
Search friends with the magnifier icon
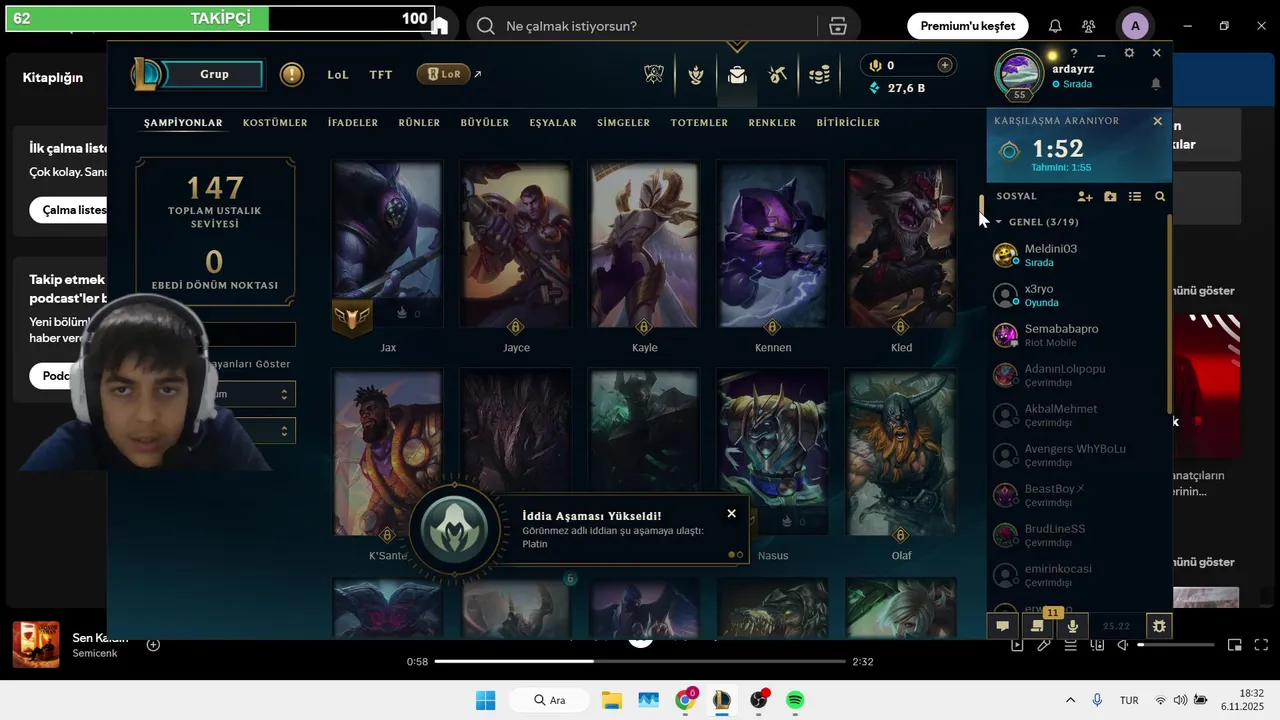(x=1160, y=197)
